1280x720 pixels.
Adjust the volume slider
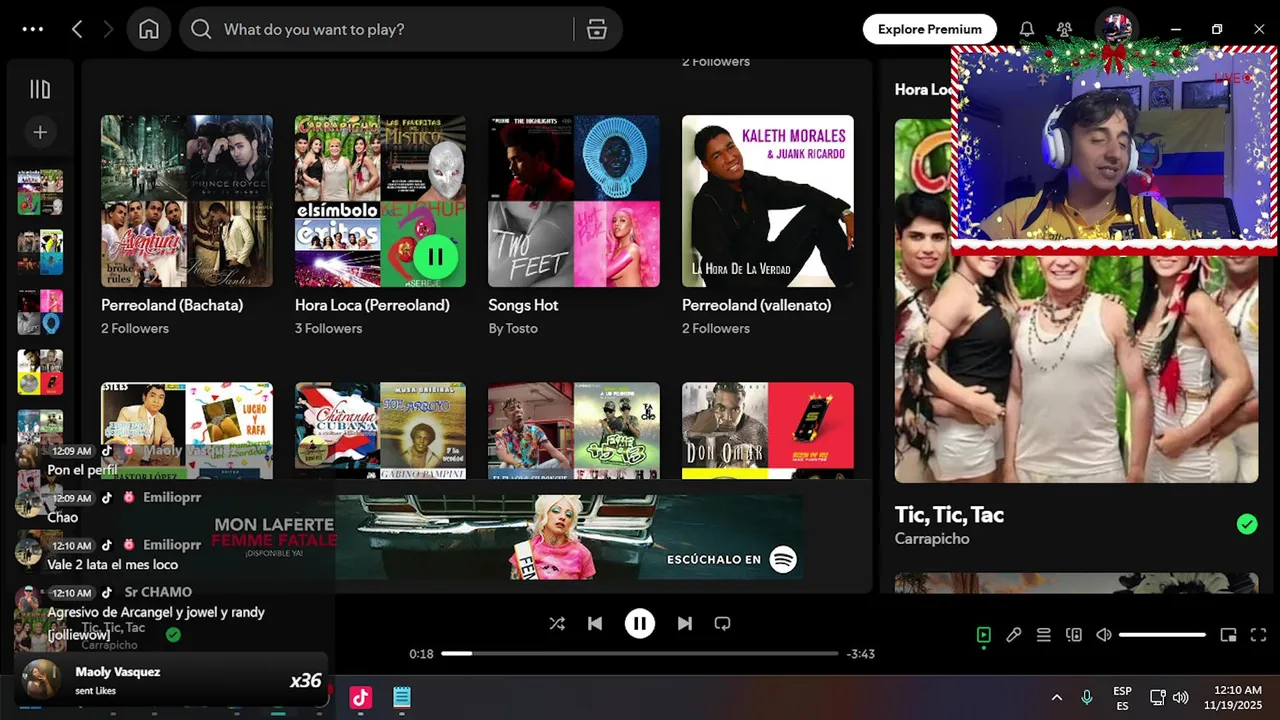click(1162, 635)
